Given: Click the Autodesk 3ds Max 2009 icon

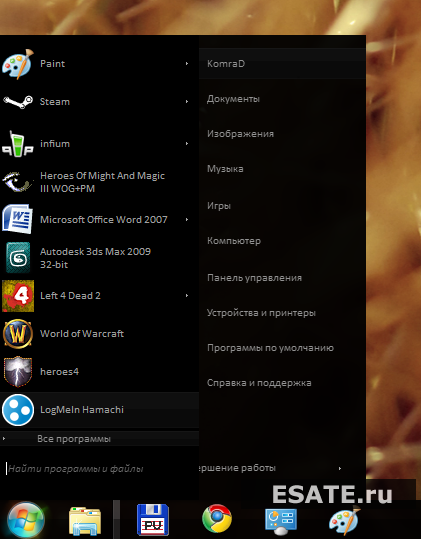Looking at the screenshot, I should click(18, 257).
